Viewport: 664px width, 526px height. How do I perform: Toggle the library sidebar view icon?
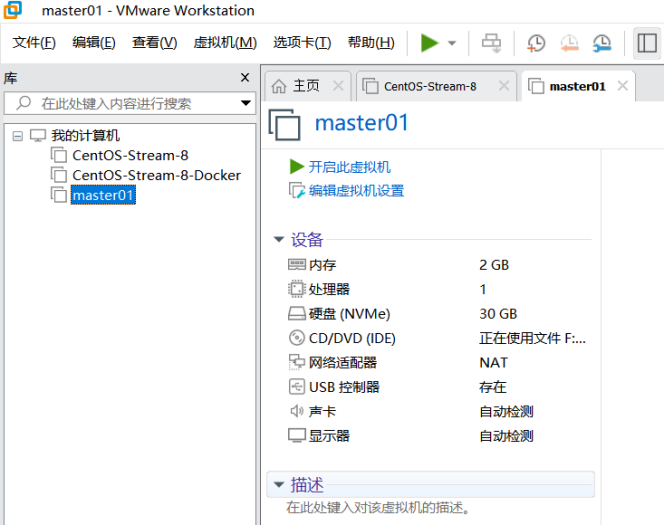point(647,43)
